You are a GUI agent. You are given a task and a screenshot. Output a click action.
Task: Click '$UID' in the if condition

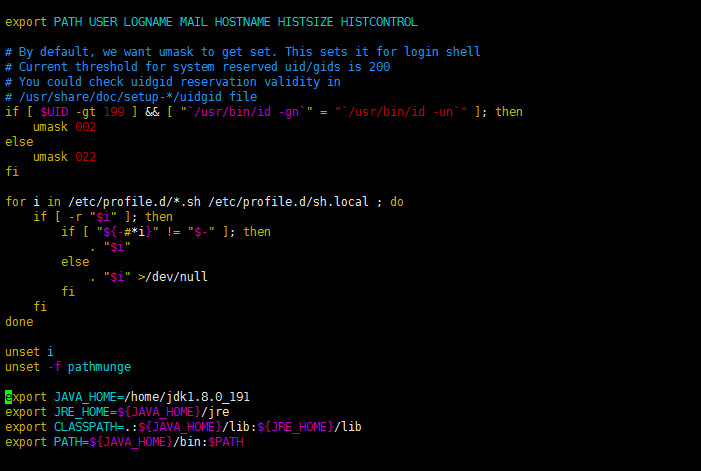(54, 112)
